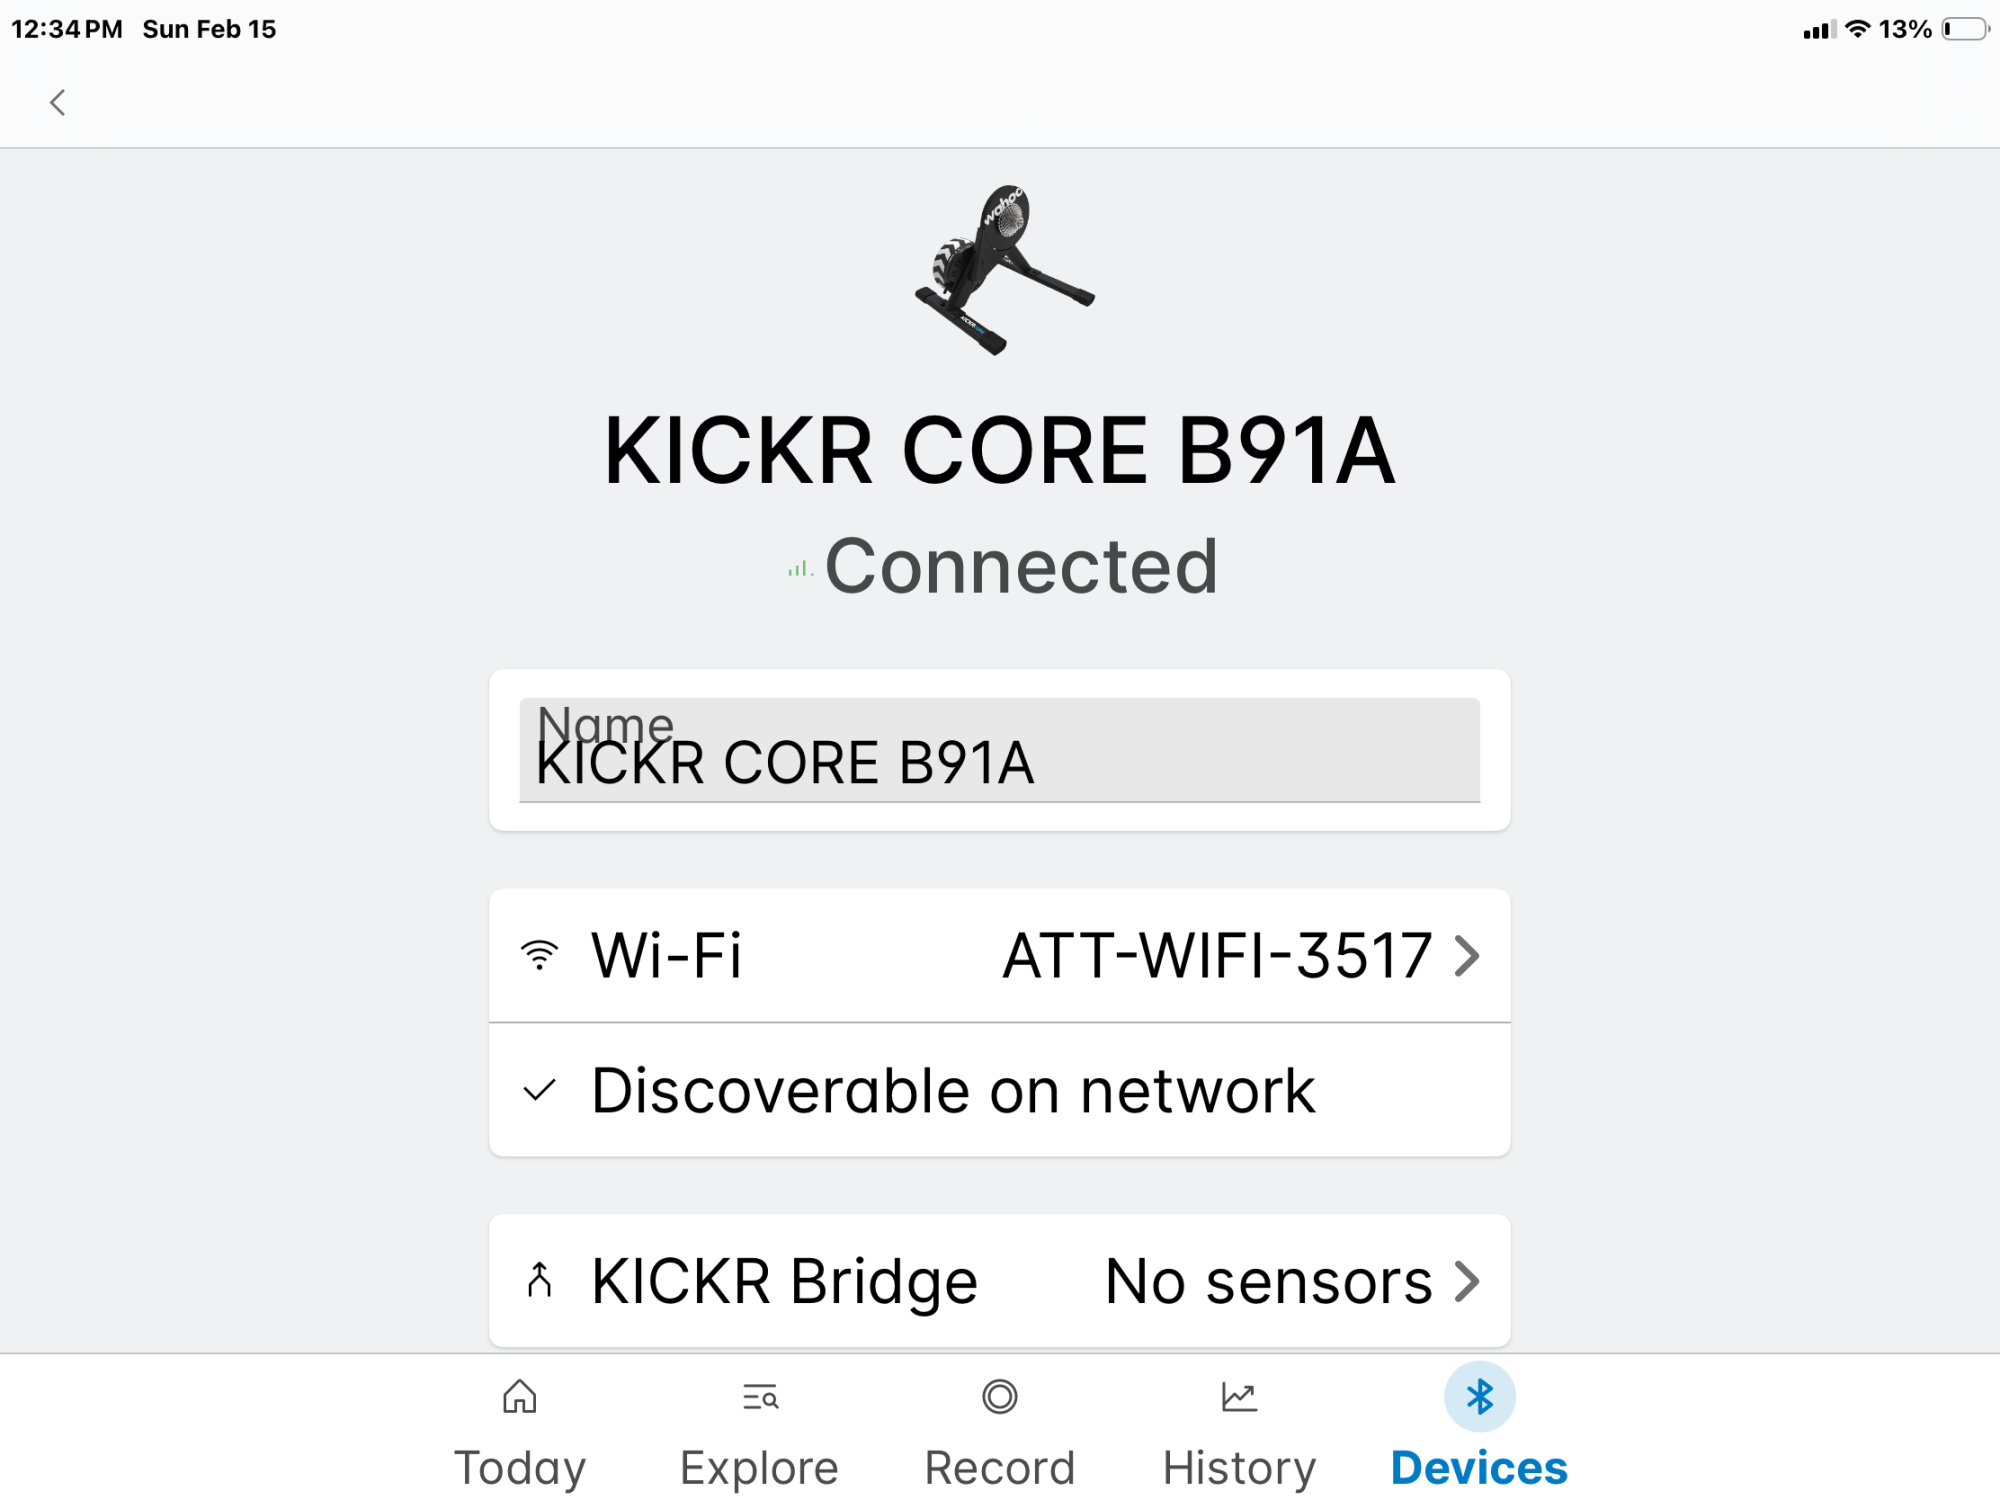Tap the KICKR Bridge merge icon
Screen dimensions: 2000x1500
coord(540,1280)
